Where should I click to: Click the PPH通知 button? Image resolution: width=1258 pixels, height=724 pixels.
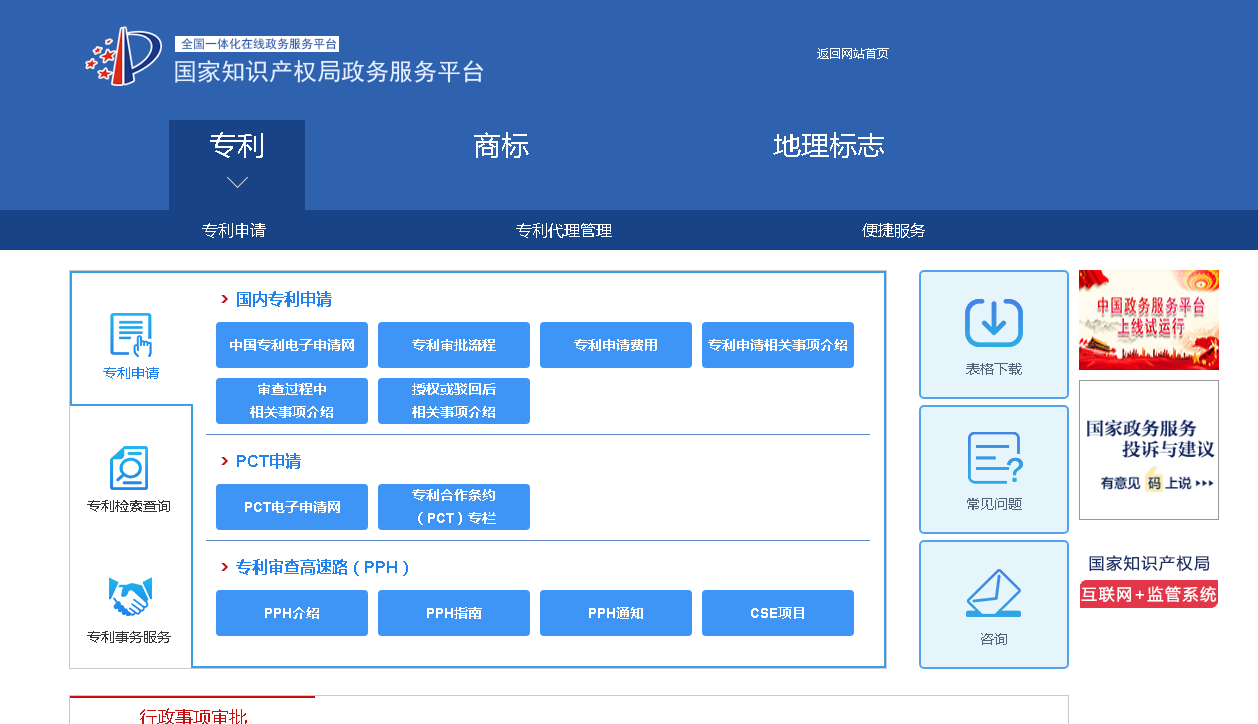coord(615,613)
